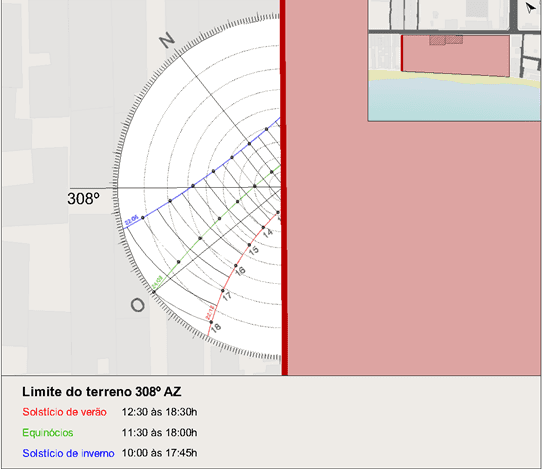Image resolution: width=543 pixels, height=469 pixels.
Task: Click the red 22/12 date label
Action: pos(210,312)
